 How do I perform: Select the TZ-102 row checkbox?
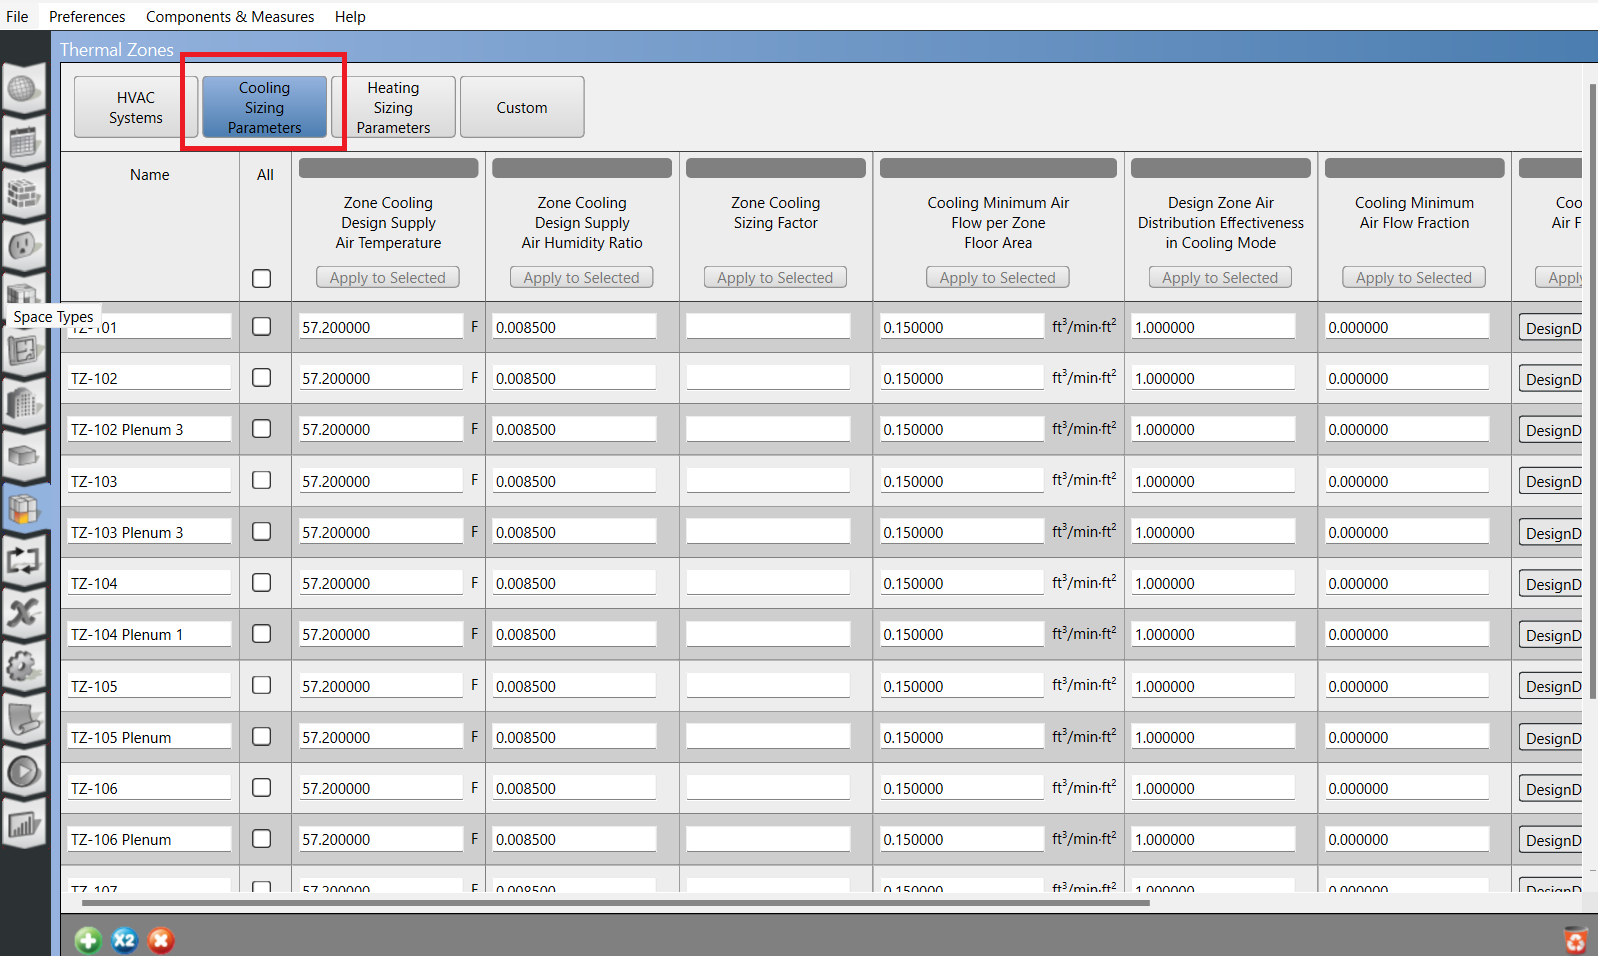point(262,378)
